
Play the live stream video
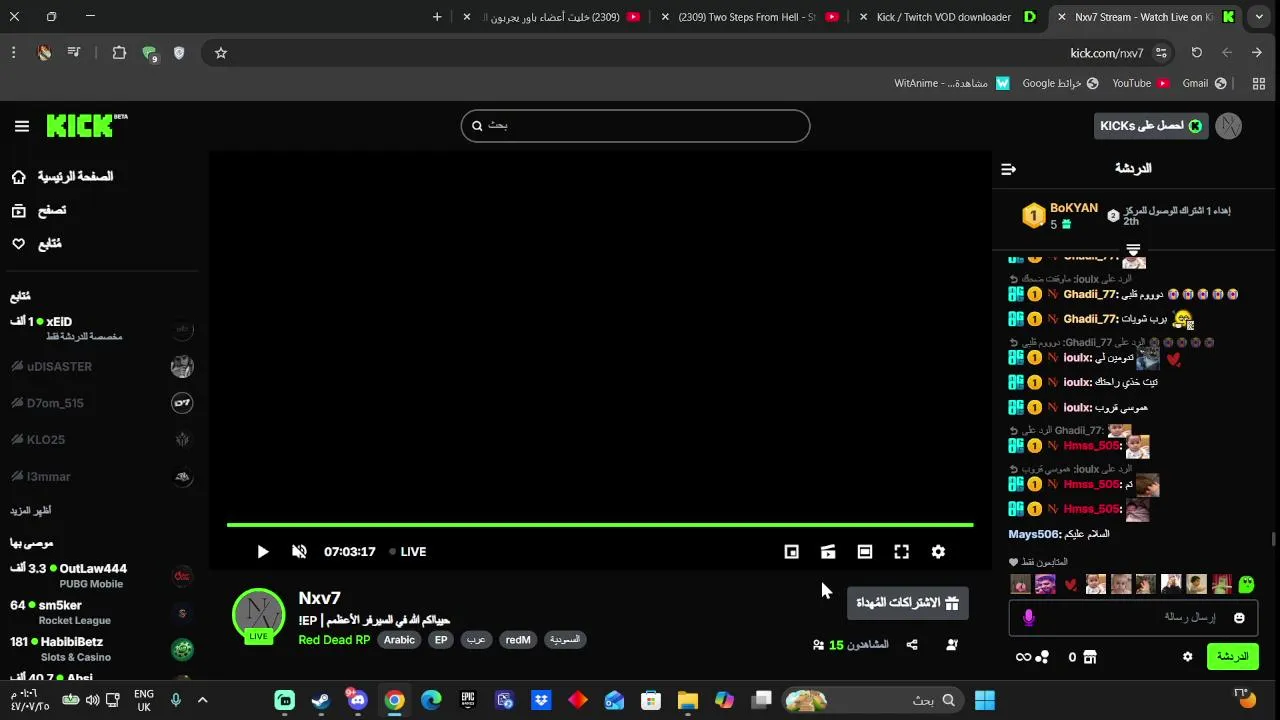262,552
